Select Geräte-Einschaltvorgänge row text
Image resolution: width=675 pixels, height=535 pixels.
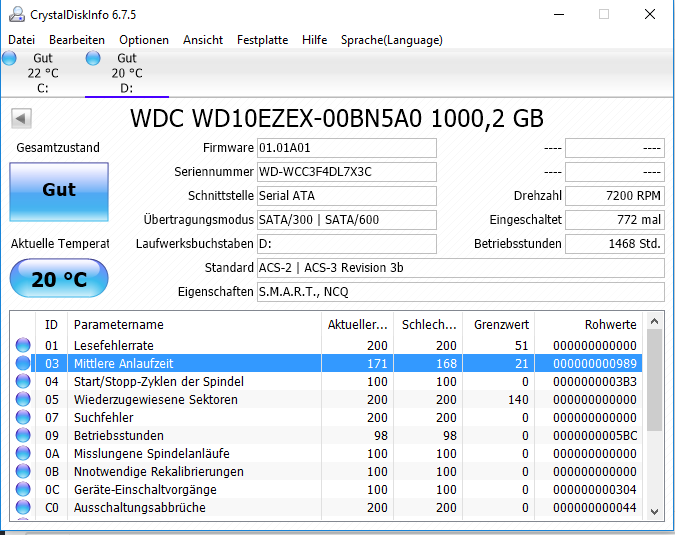(145, 490)
